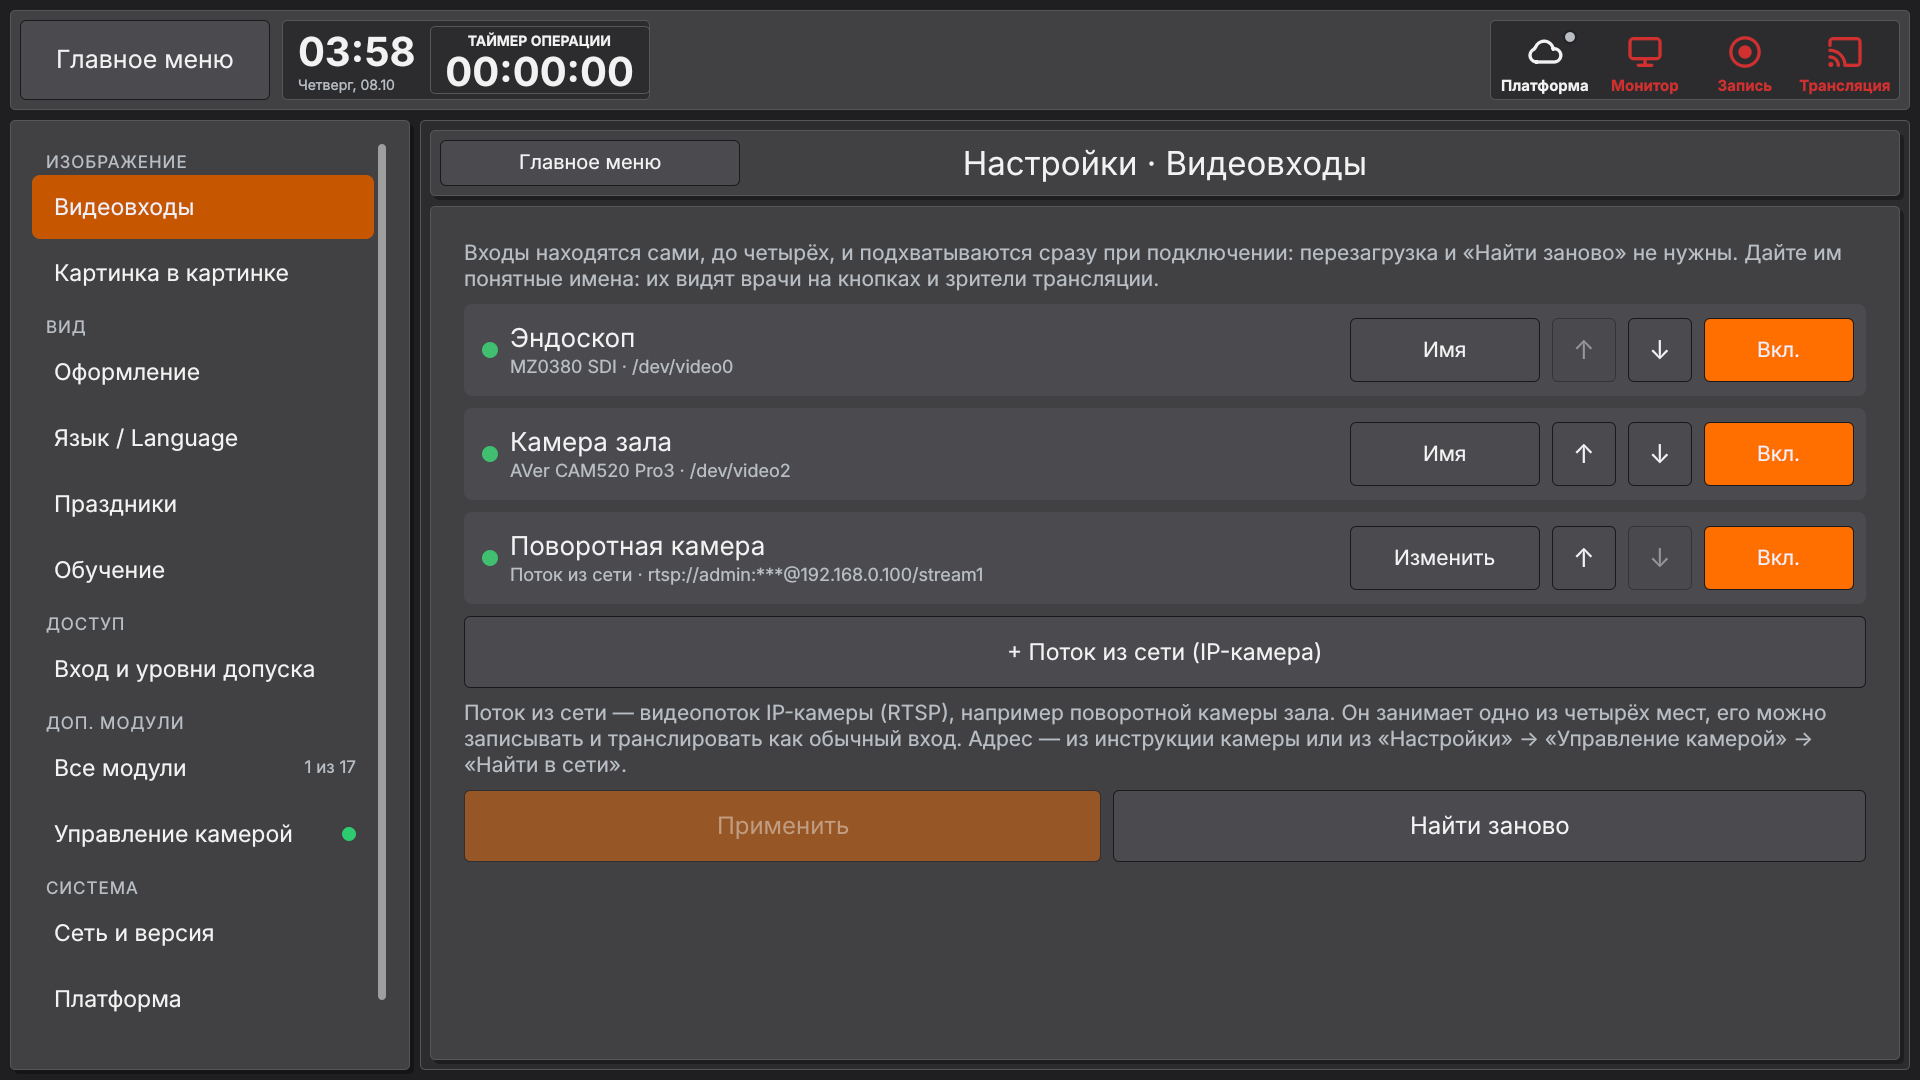Image resolution: width=1920 pixels, height=1080 pixels.
Task: Open Платформа in the sidebar
Action: click(203, 999)
